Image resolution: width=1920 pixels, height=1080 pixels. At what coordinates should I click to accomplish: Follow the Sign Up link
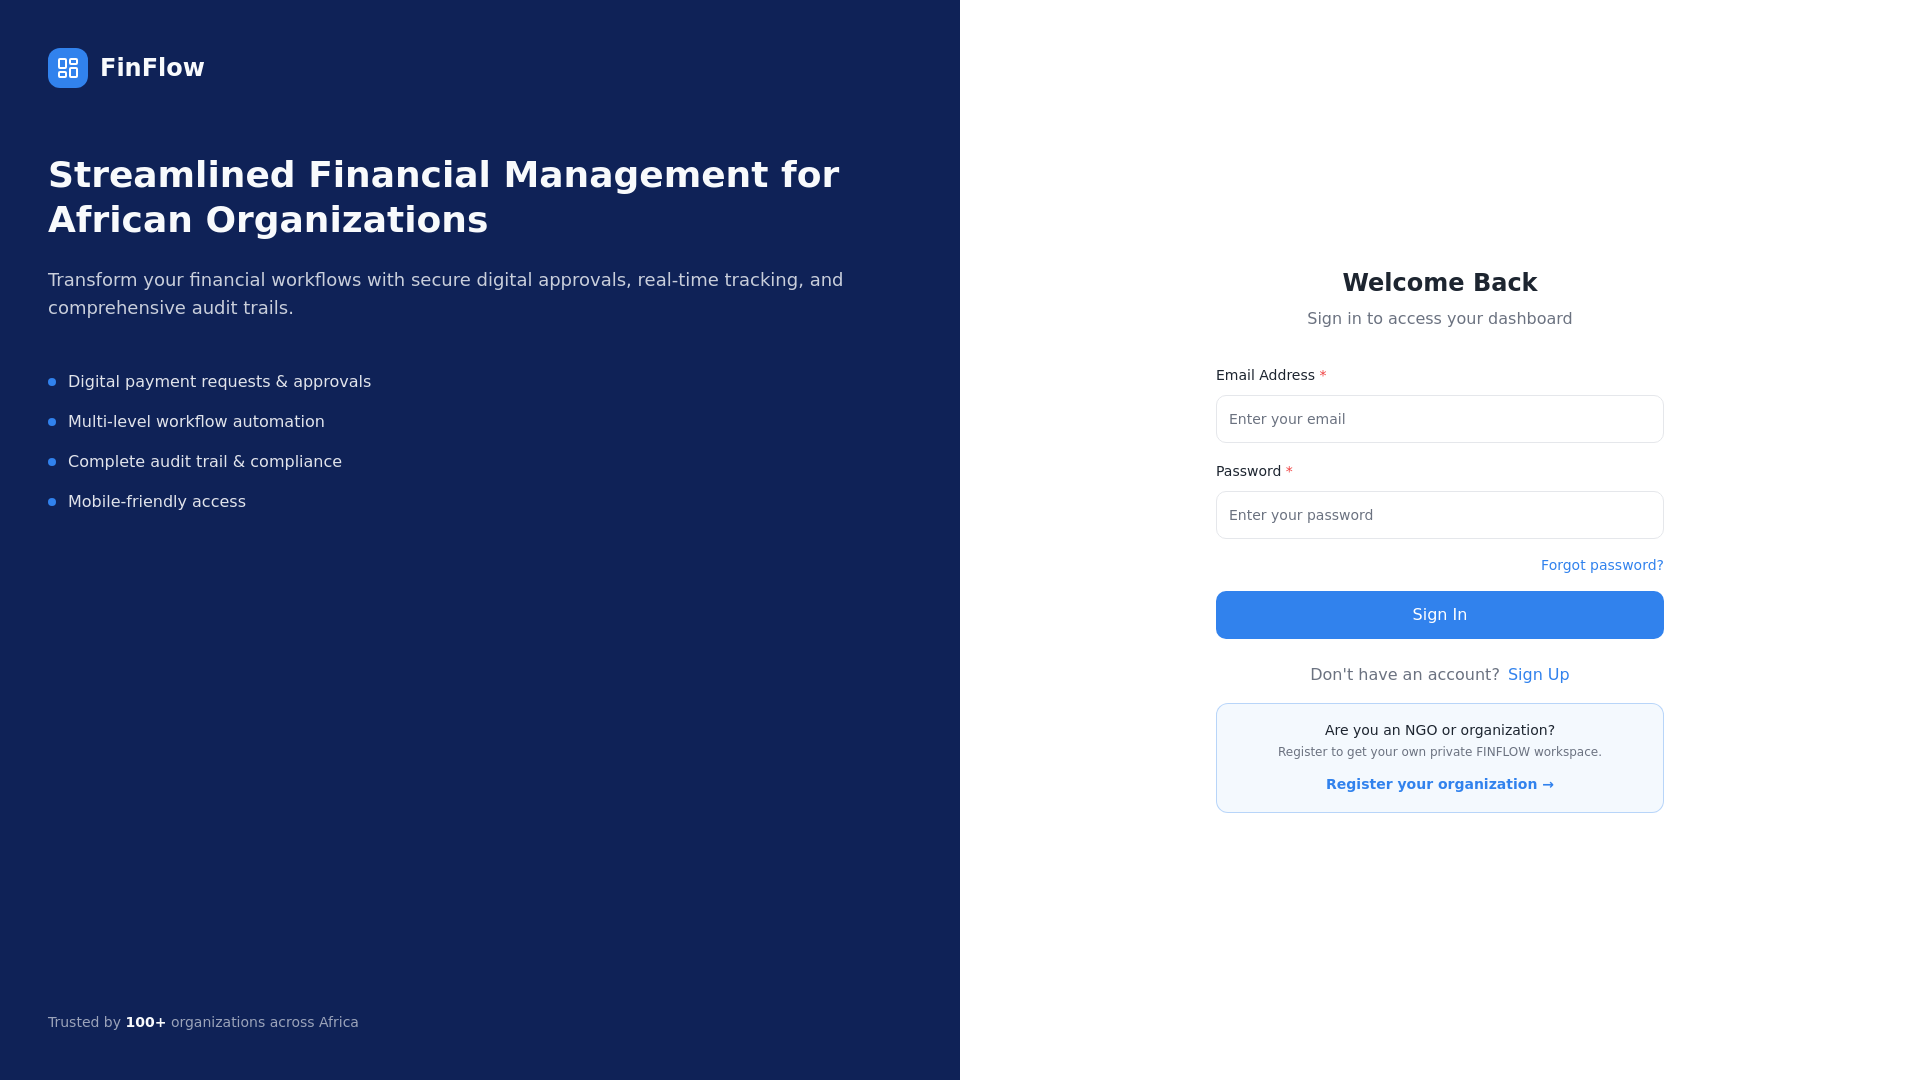1538,675
